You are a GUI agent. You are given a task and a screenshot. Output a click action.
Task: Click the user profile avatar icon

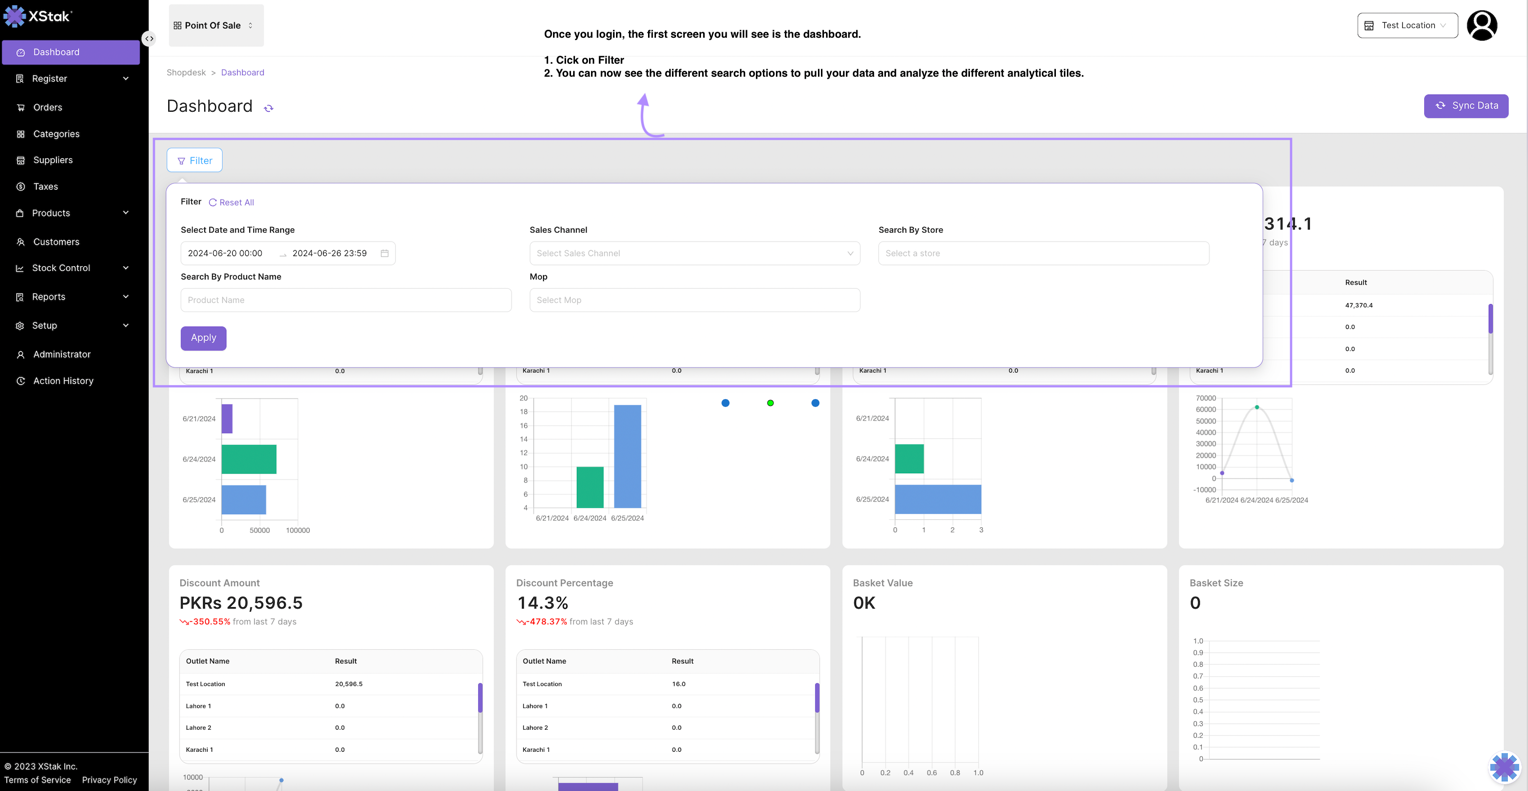coord(1481,25)
